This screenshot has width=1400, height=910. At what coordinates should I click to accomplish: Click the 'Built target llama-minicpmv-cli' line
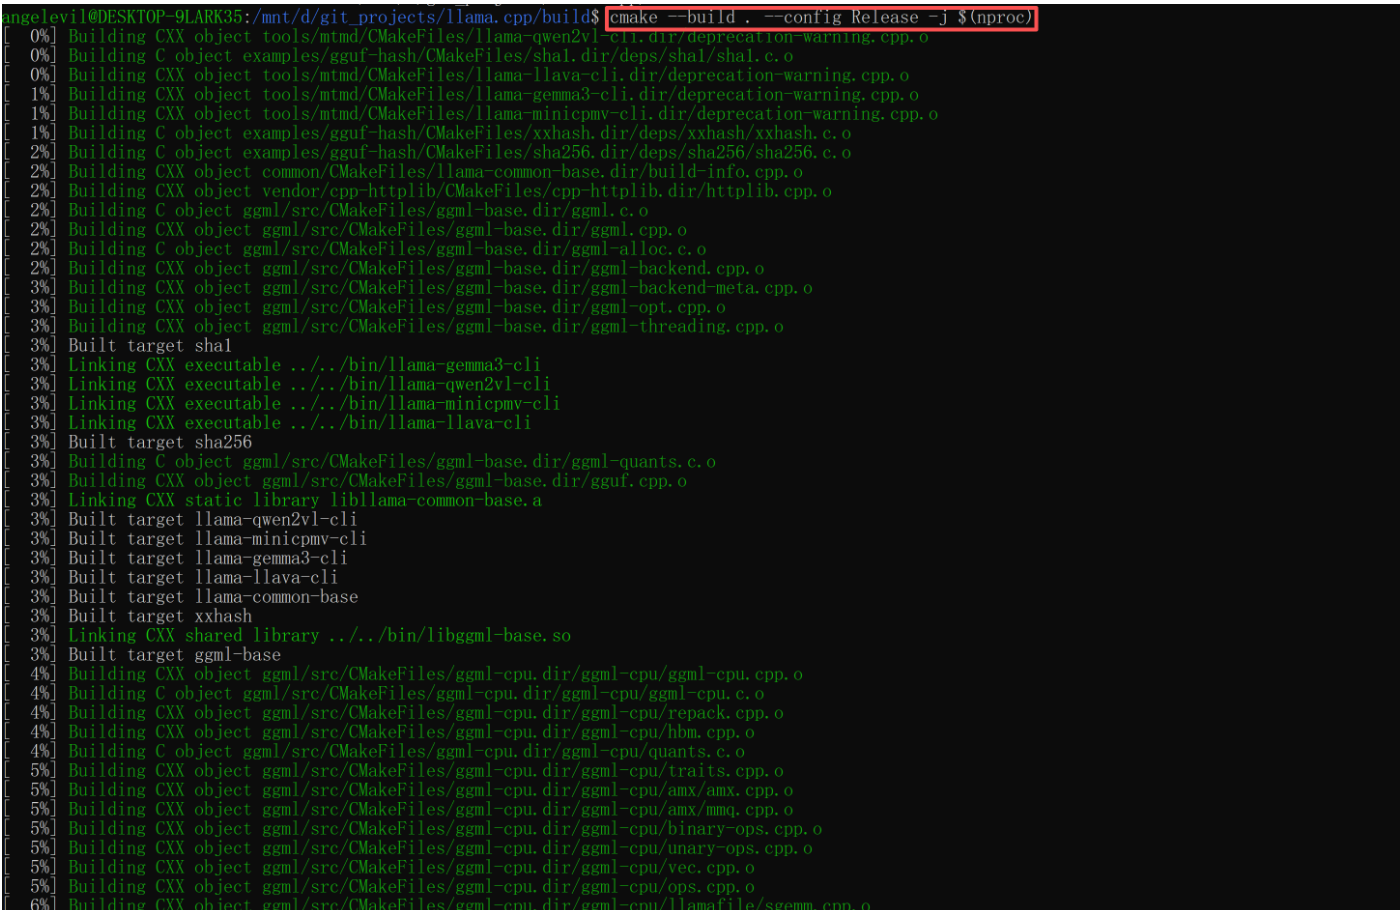point(185,539)
